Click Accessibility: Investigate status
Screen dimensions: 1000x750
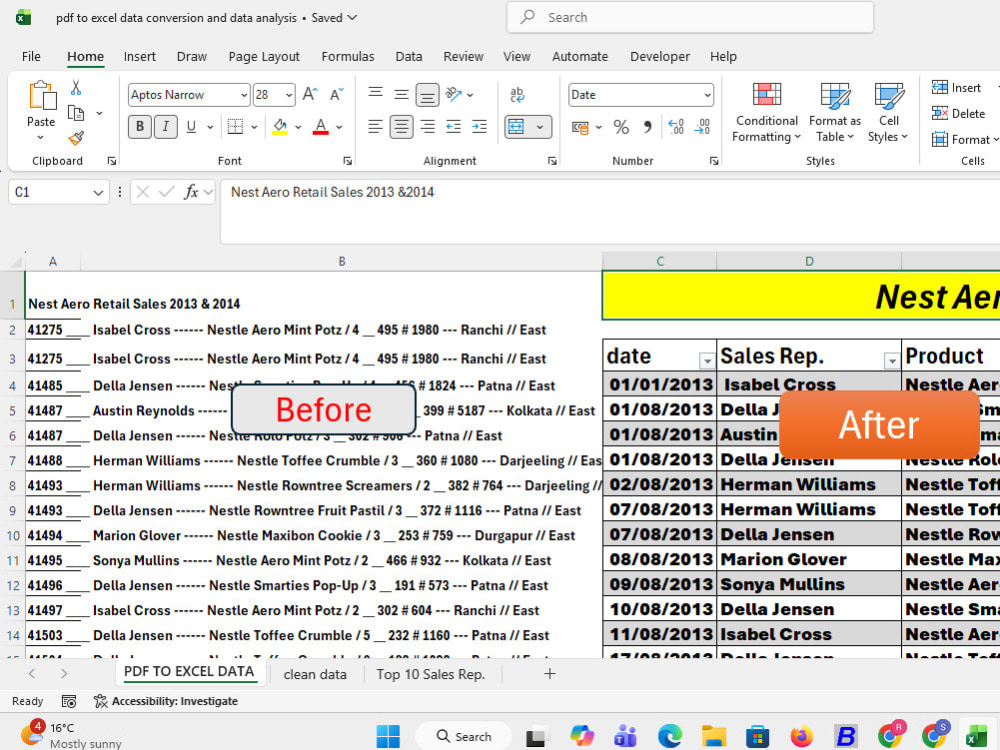tap(165, 701)
